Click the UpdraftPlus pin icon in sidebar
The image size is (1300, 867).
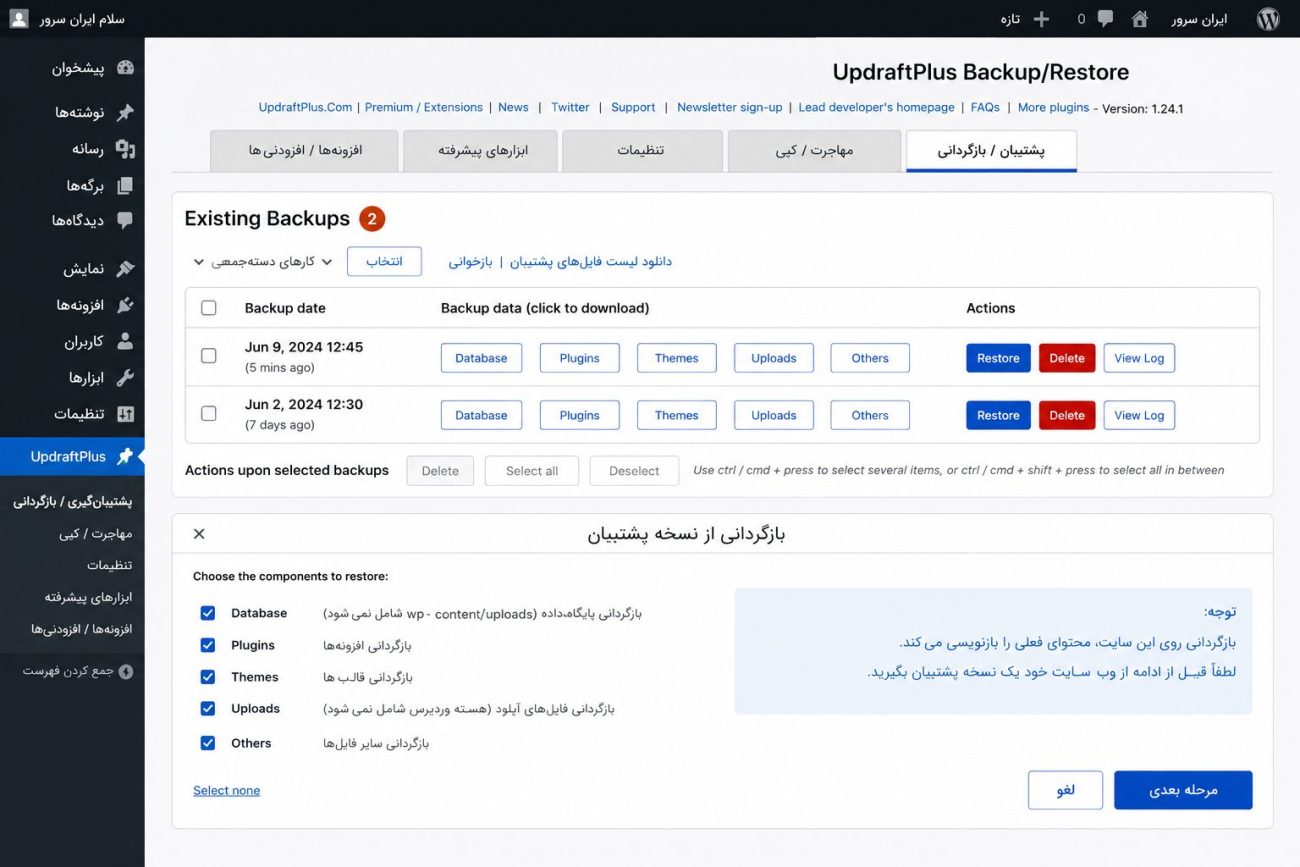pos(125,457)
